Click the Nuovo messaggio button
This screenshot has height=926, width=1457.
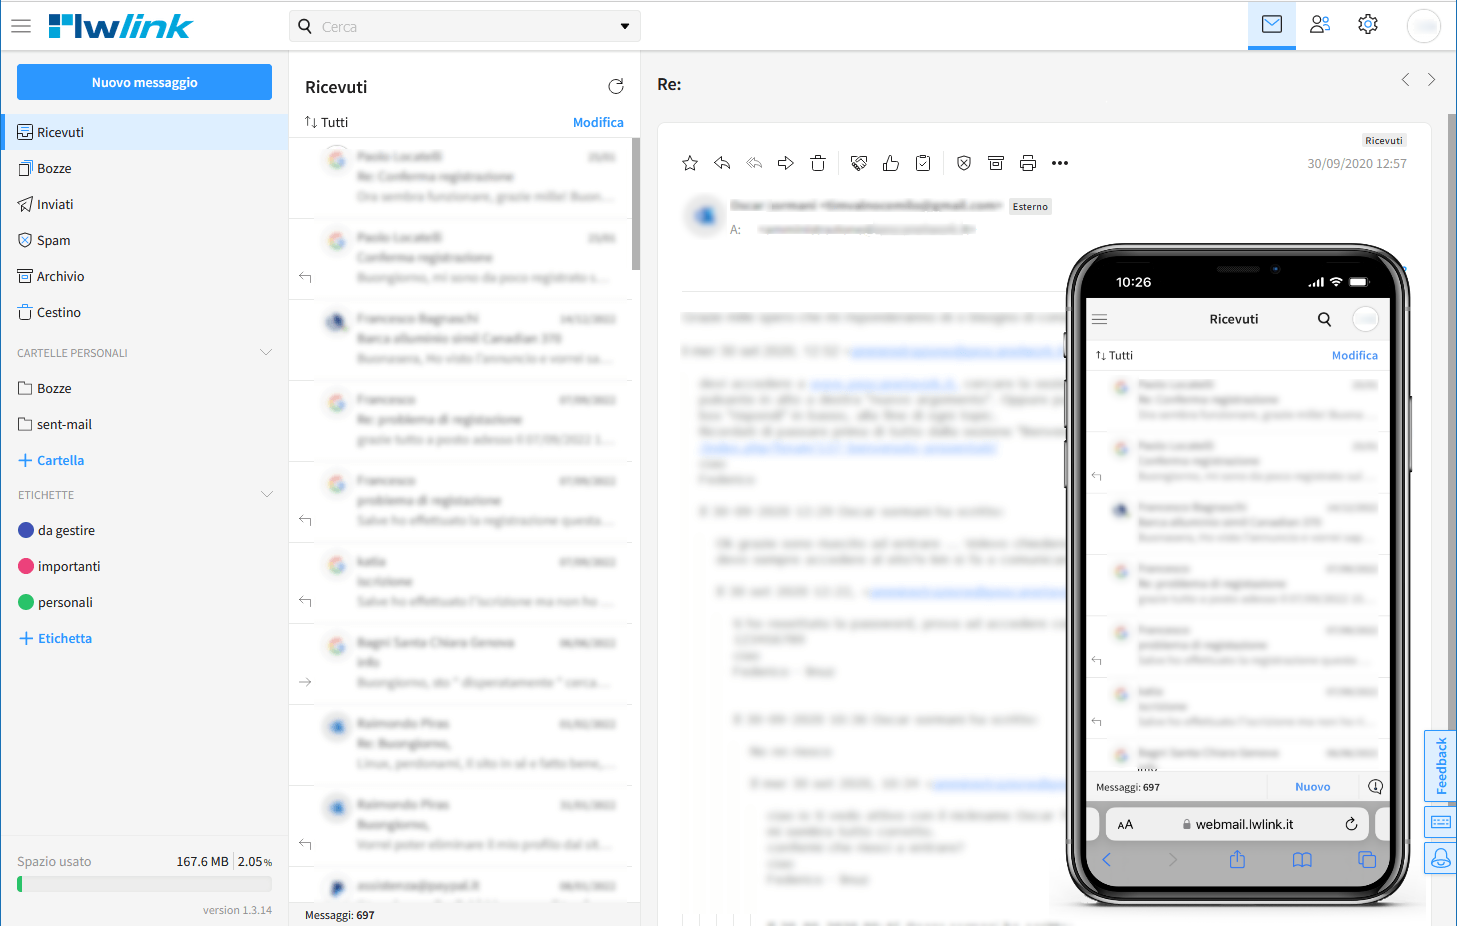point(144,82)
